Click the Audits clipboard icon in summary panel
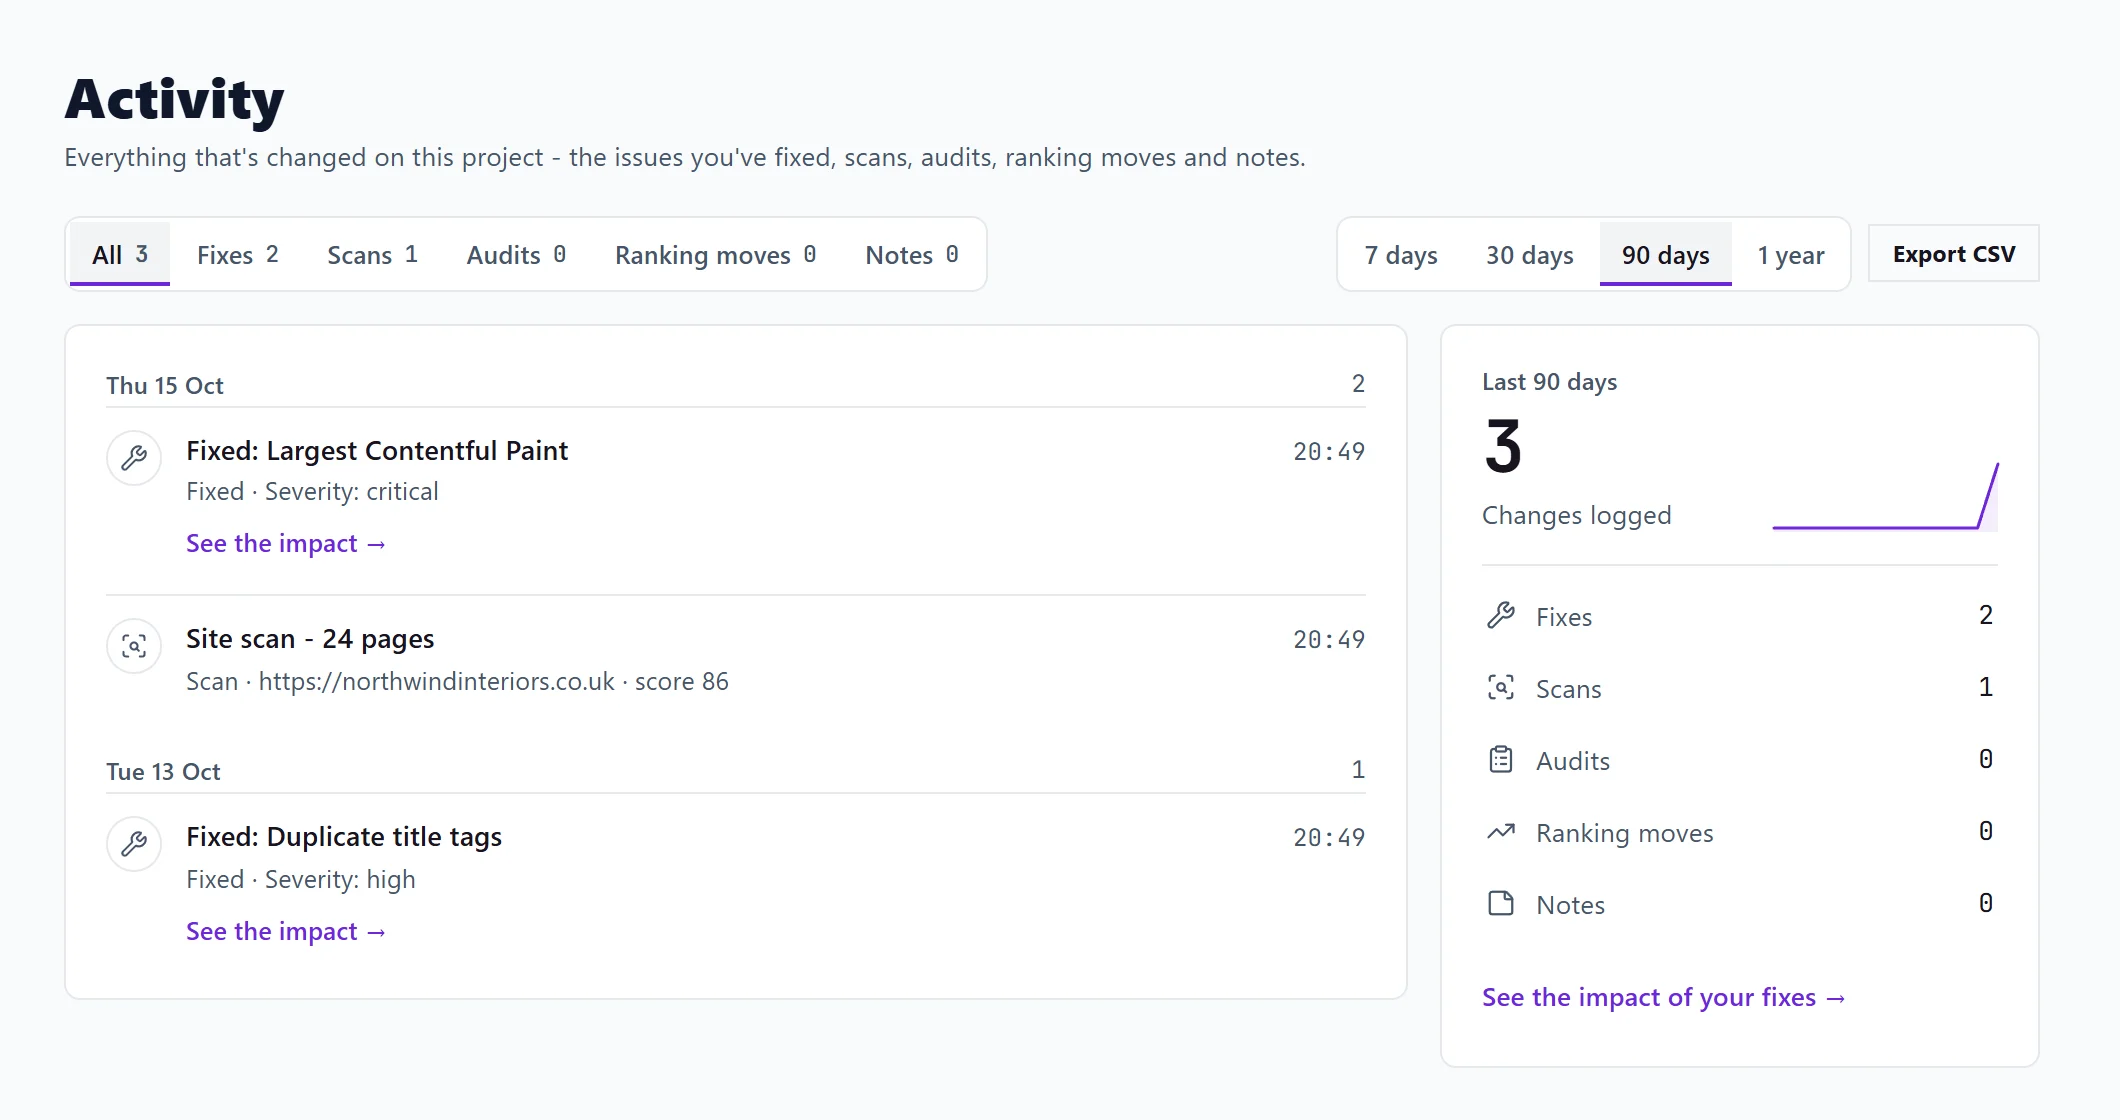 coord(1501,760)
